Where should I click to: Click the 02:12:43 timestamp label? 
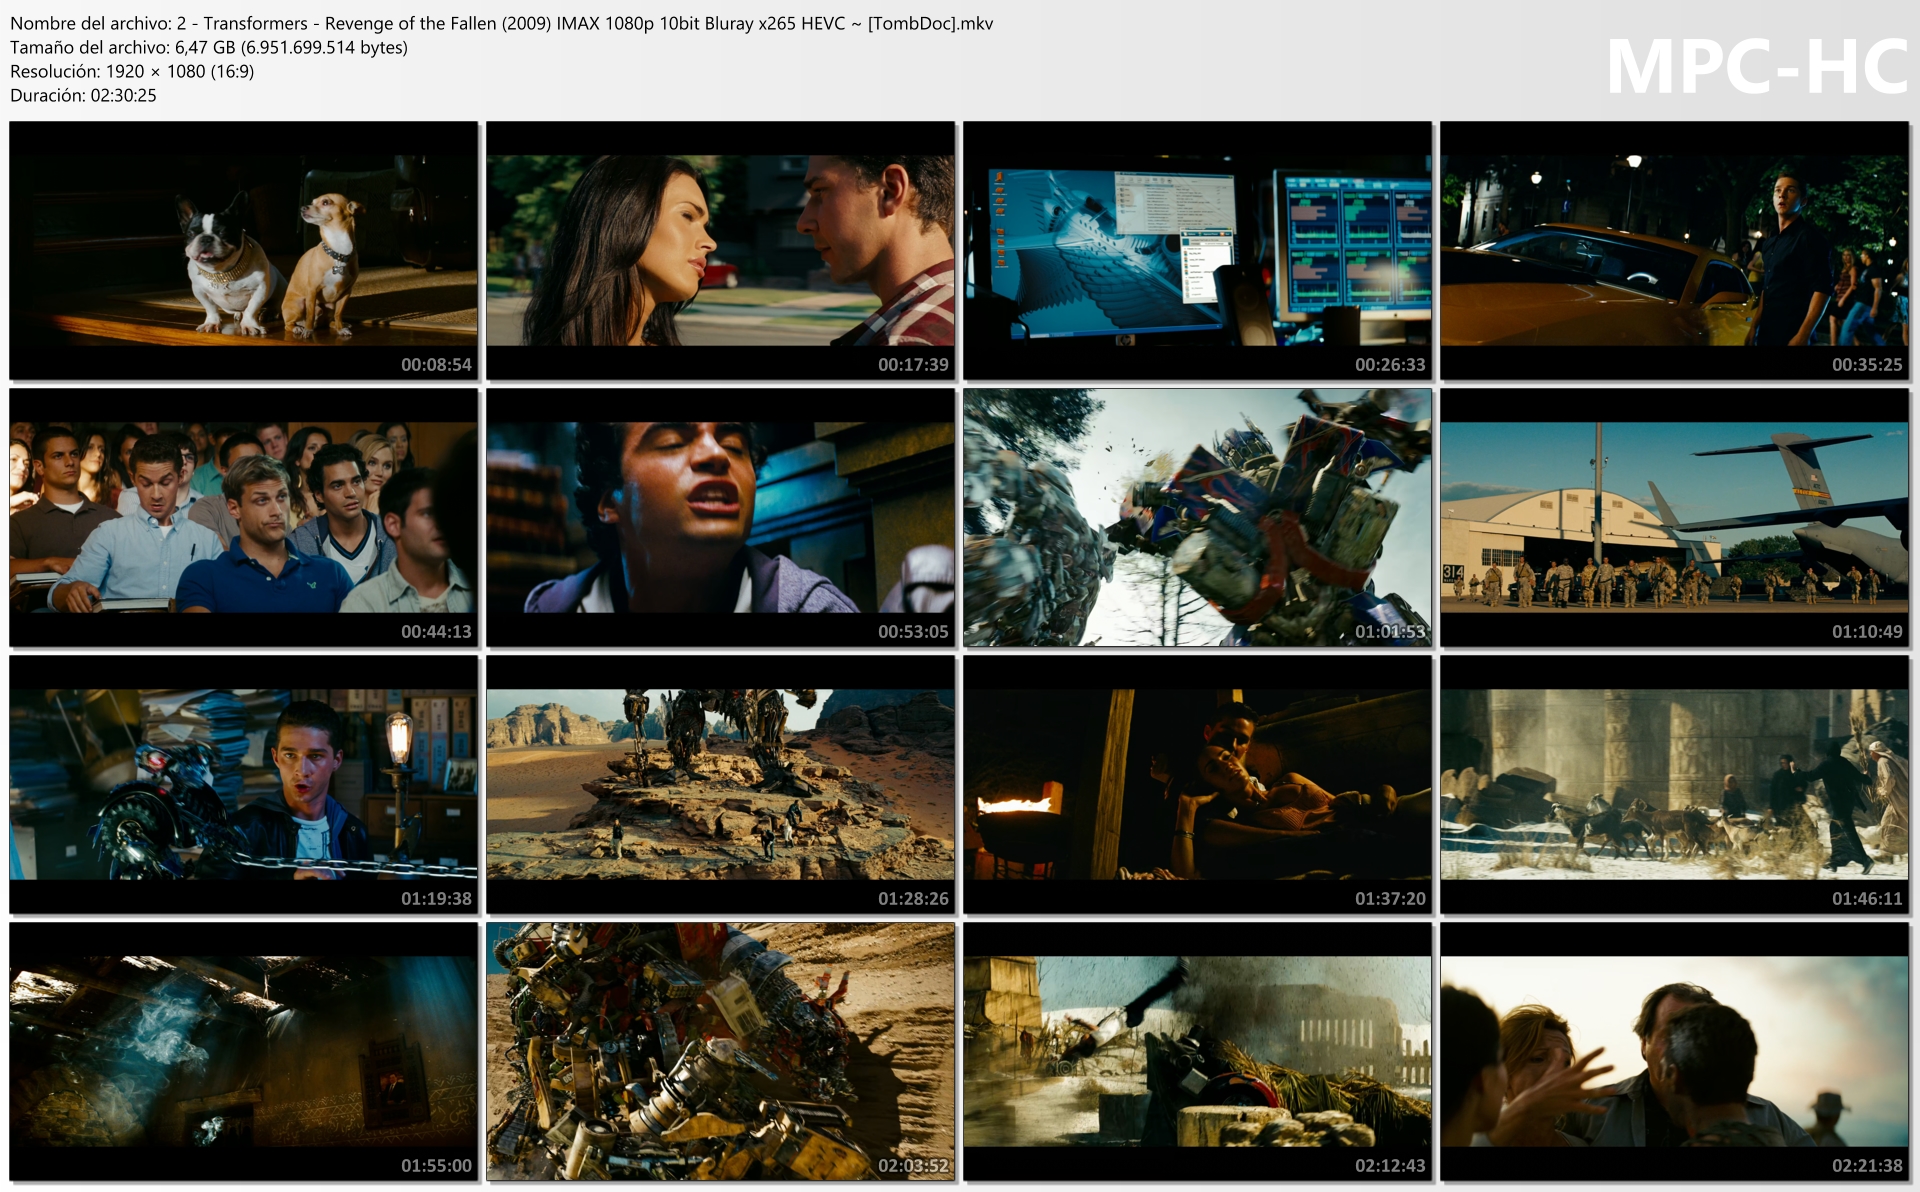click(1390, 1166)
